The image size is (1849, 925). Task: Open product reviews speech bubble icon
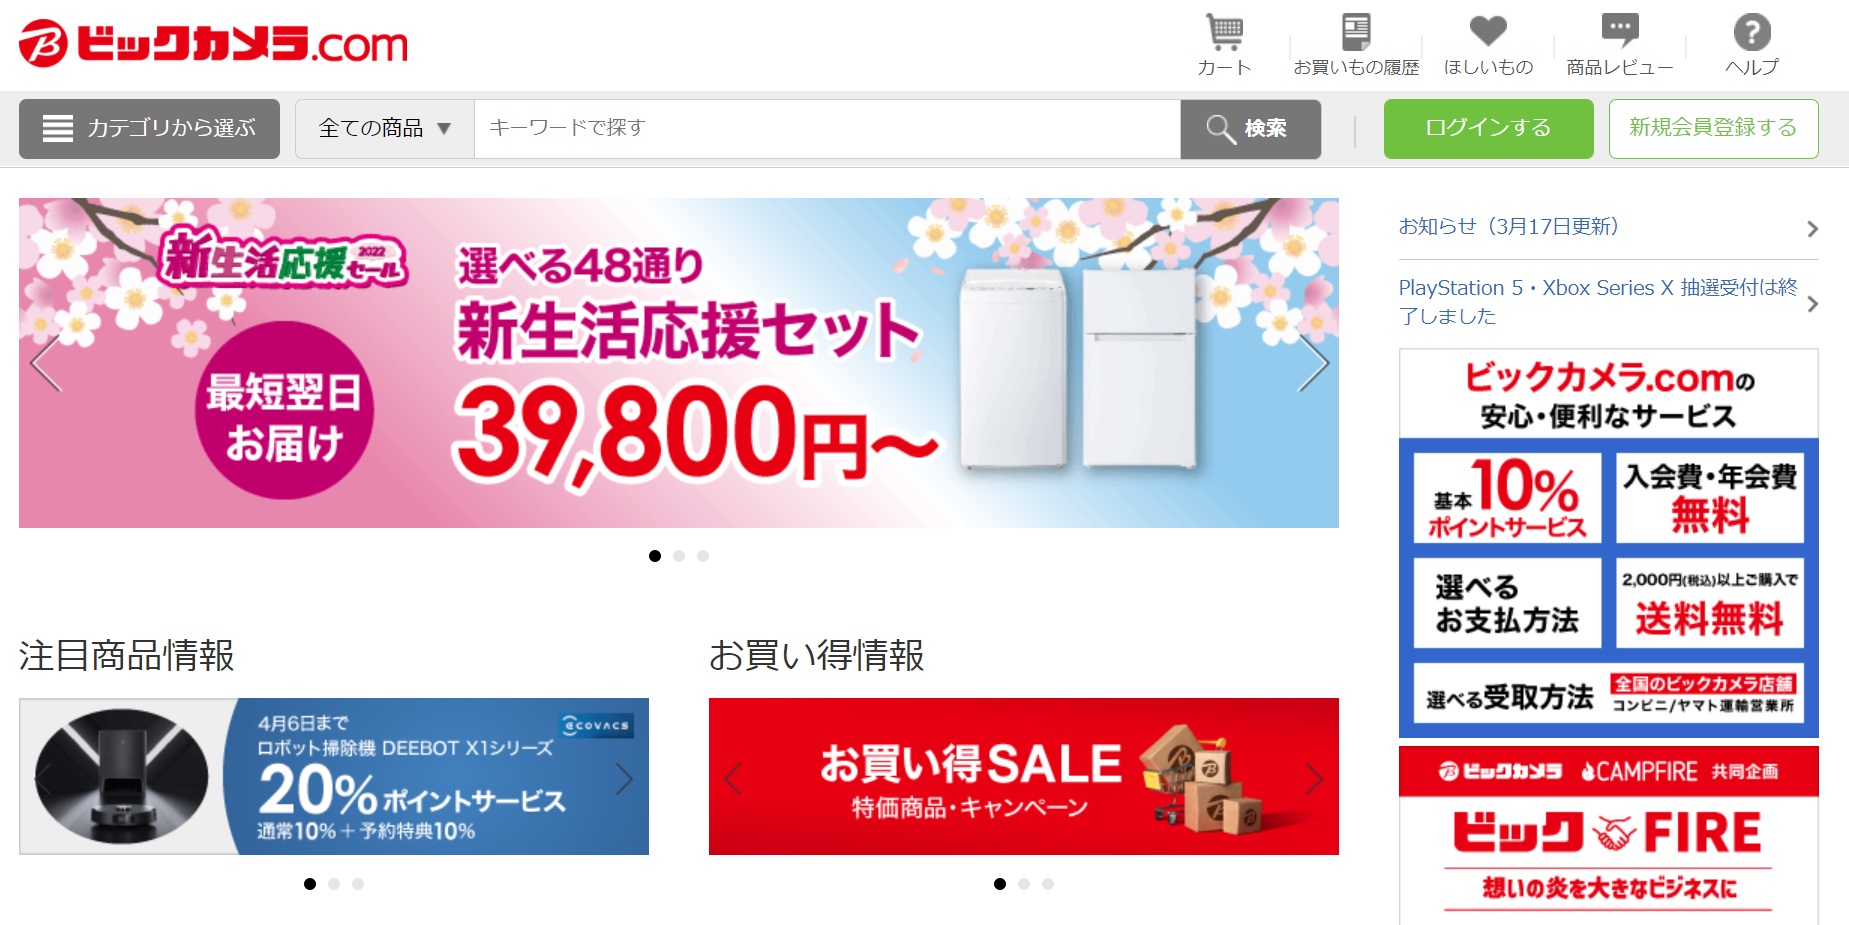(1620, 30)
